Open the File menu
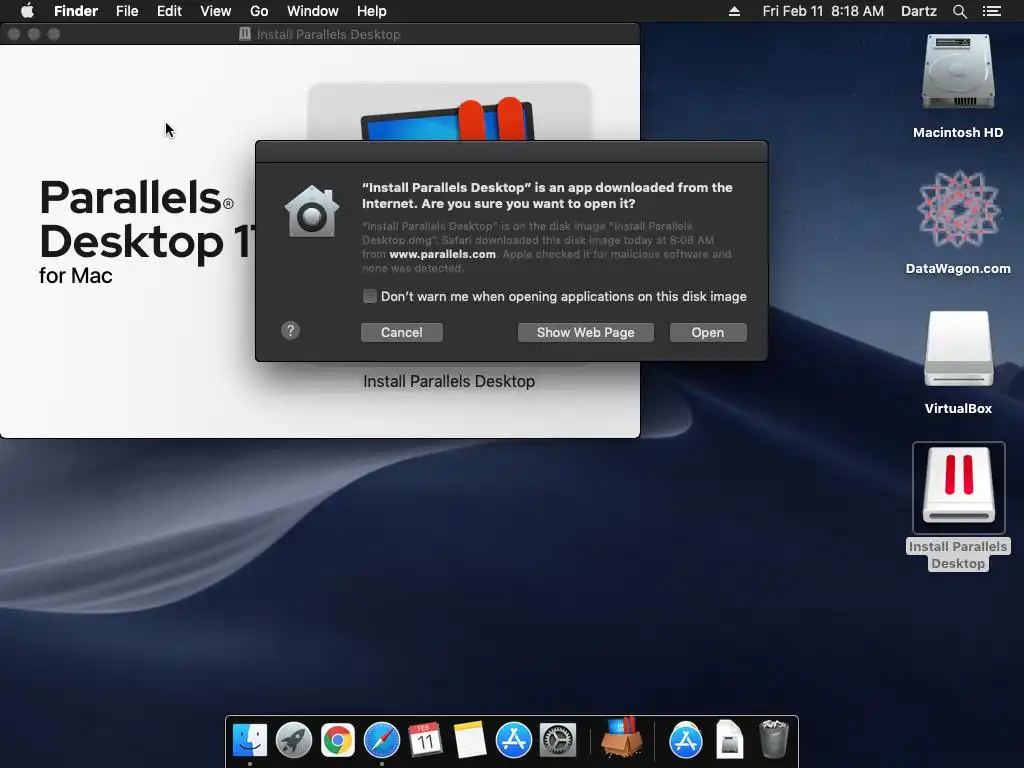The width and height of the screenshot is (1024, 768). (127, 11)
